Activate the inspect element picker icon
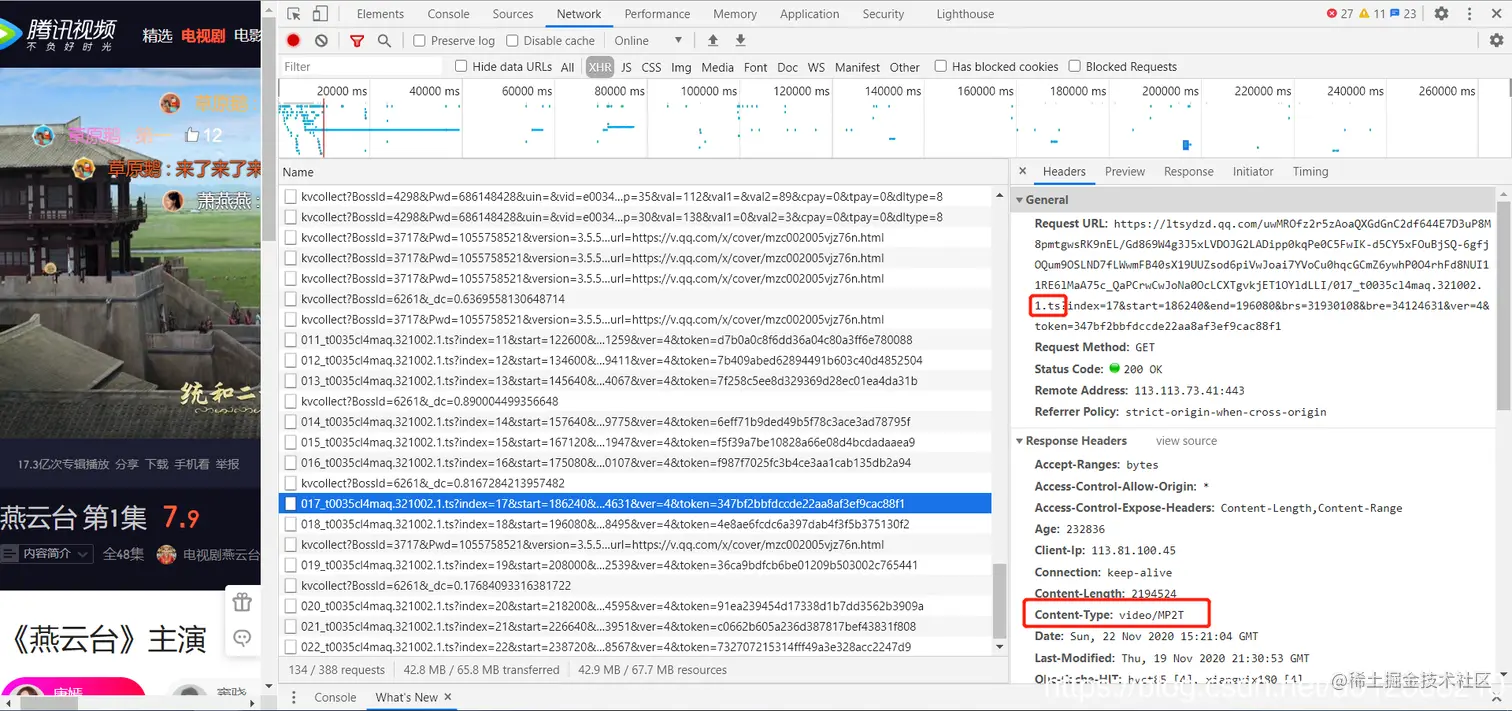Screen dimensions: 1512x711 294,14
